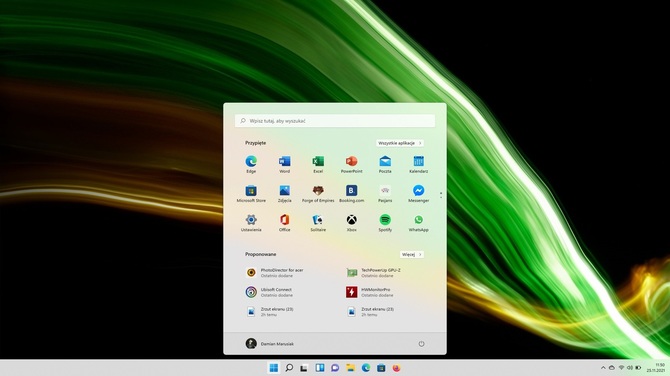Open the Kalendarz app
Screen dimensions: 670x376
click(418, 164)
